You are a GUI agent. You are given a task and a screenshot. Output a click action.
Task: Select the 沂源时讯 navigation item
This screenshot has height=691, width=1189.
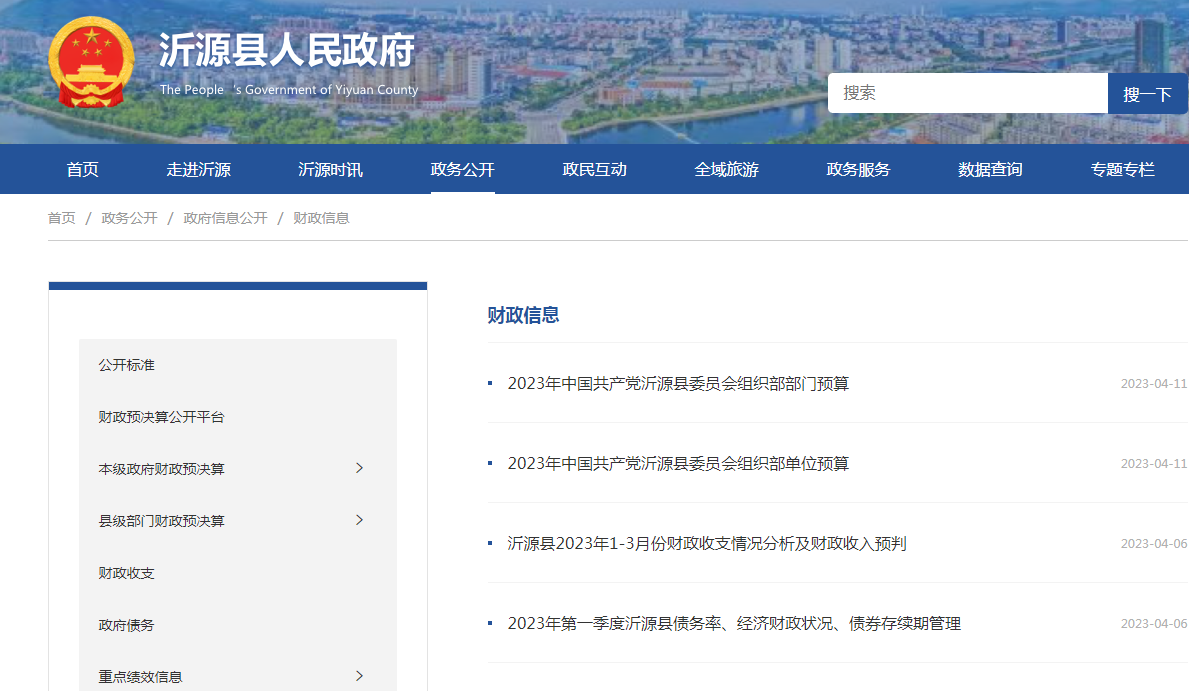(x=330, y=169)
